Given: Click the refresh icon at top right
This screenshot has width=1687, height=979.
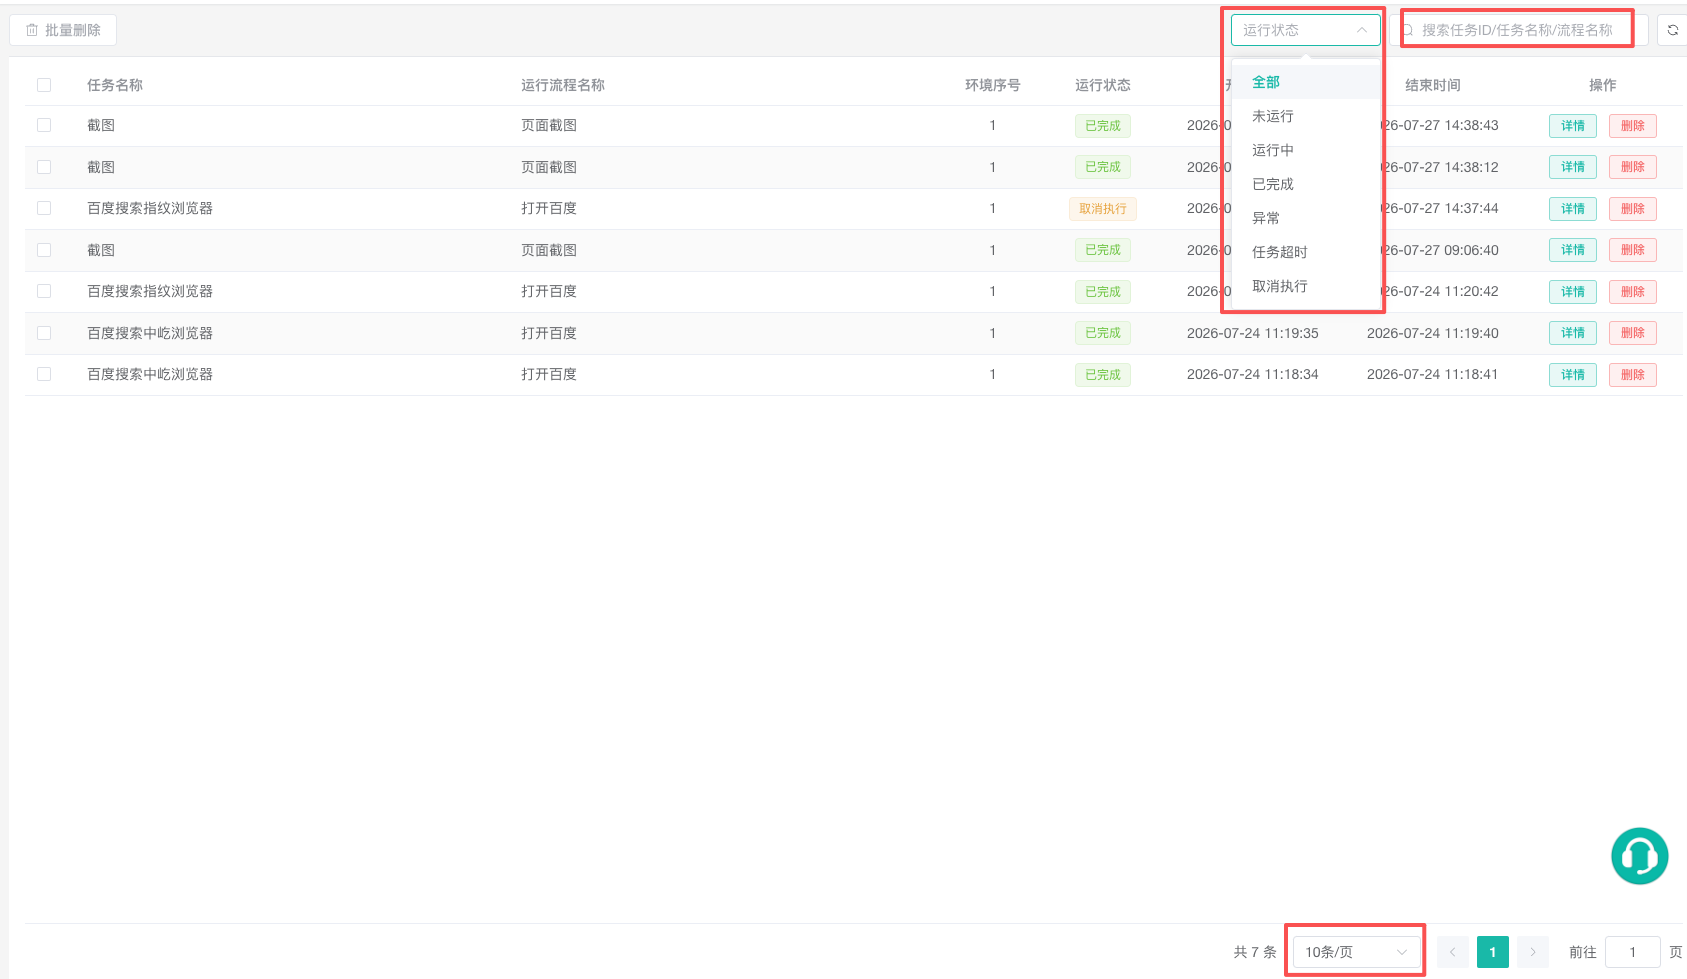Looking at the screenshot, I should (x=1672, y=30).
